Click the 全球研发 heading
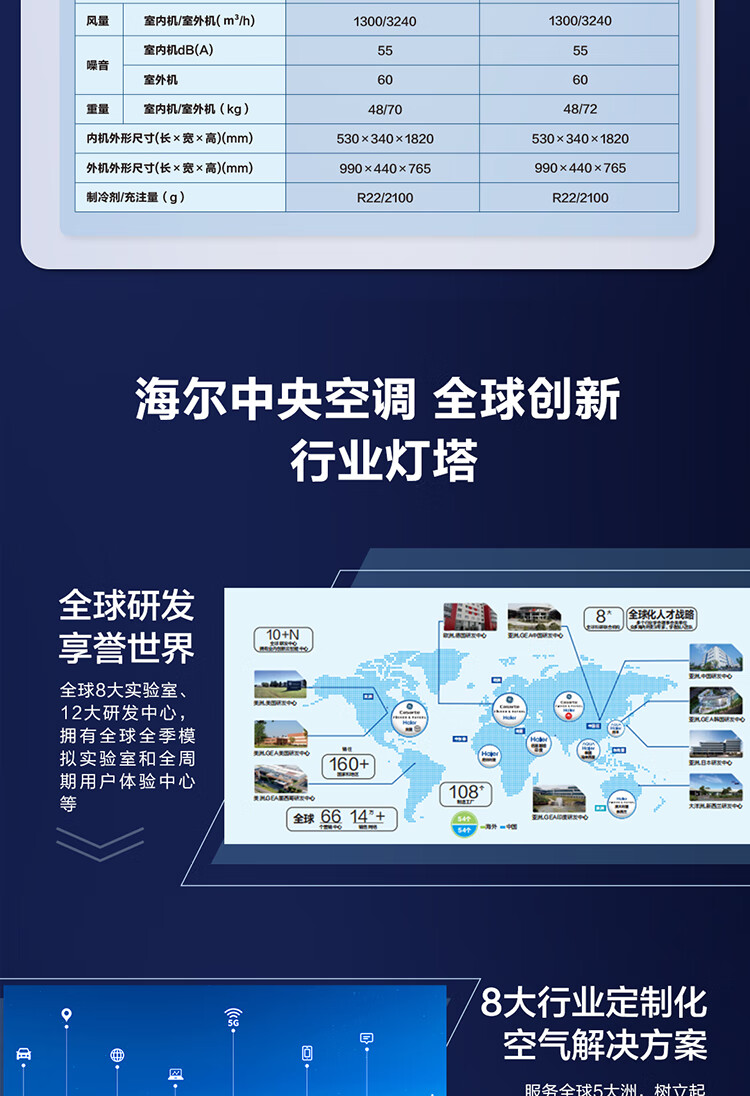750x1096 pixels. point(127,605)
